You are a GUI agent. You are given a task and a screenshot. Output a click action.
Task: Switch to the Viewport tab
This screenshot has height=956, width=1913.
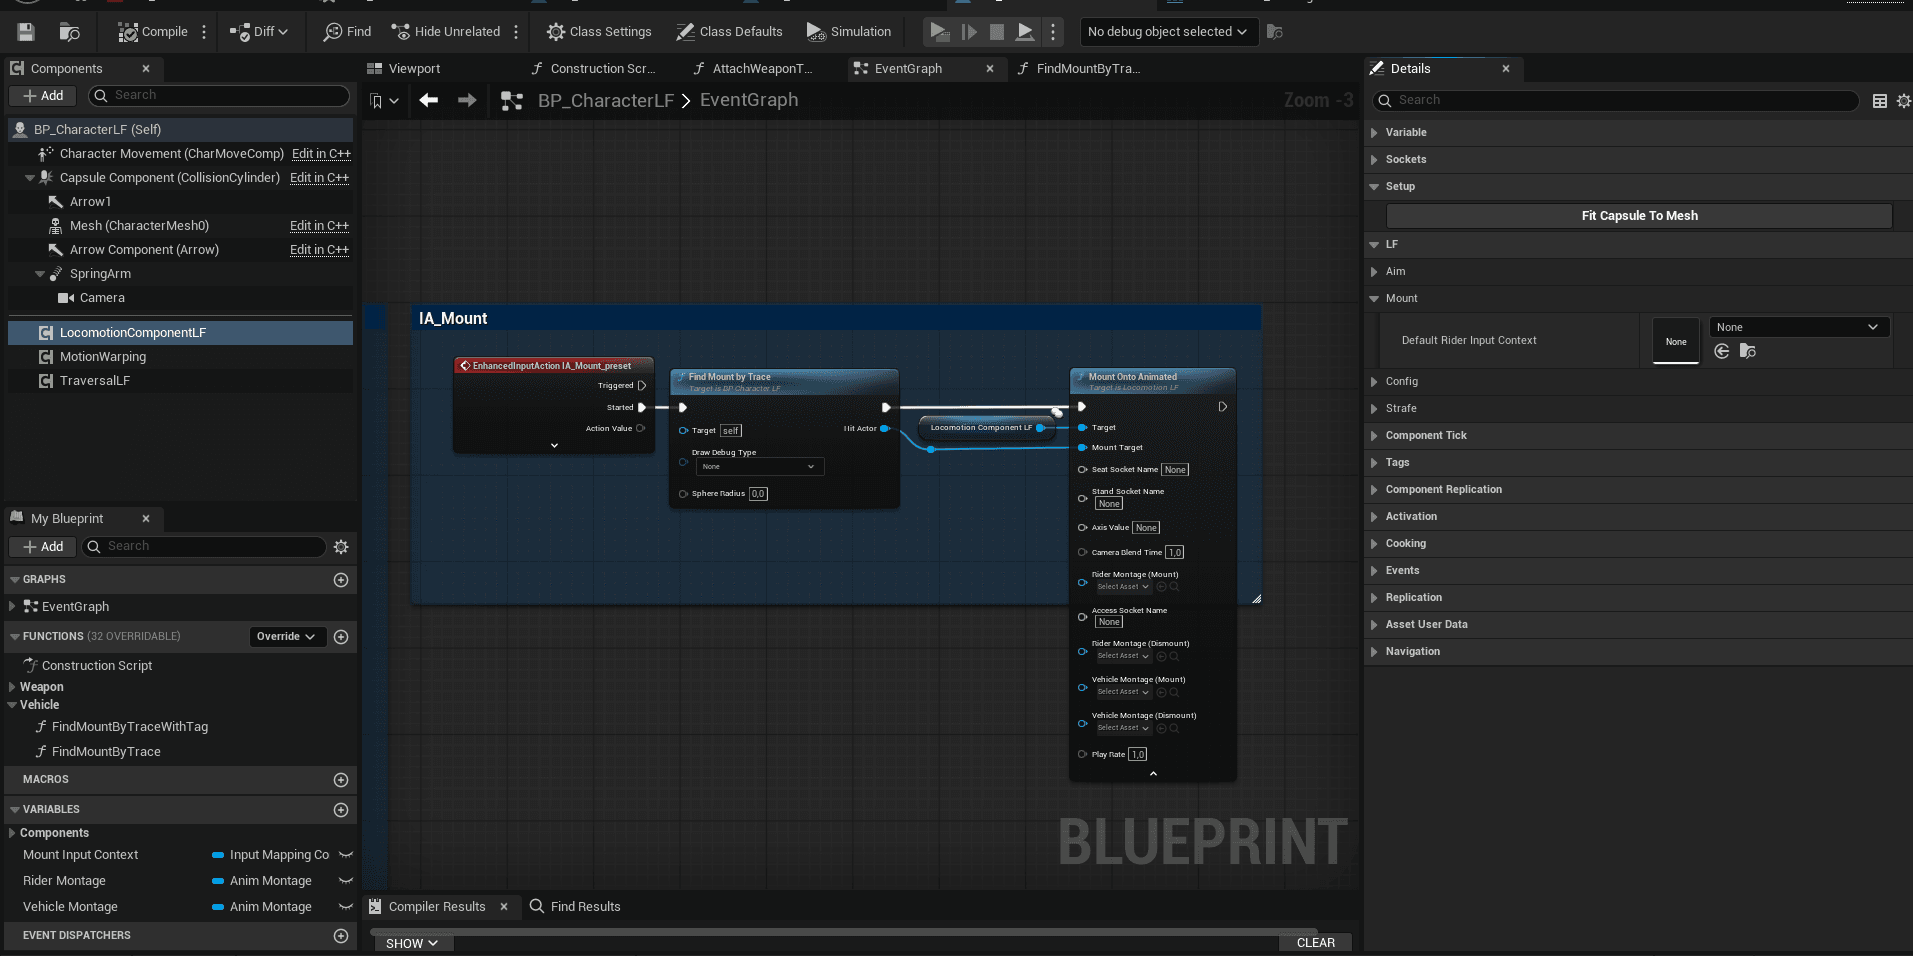click(414, 69)
